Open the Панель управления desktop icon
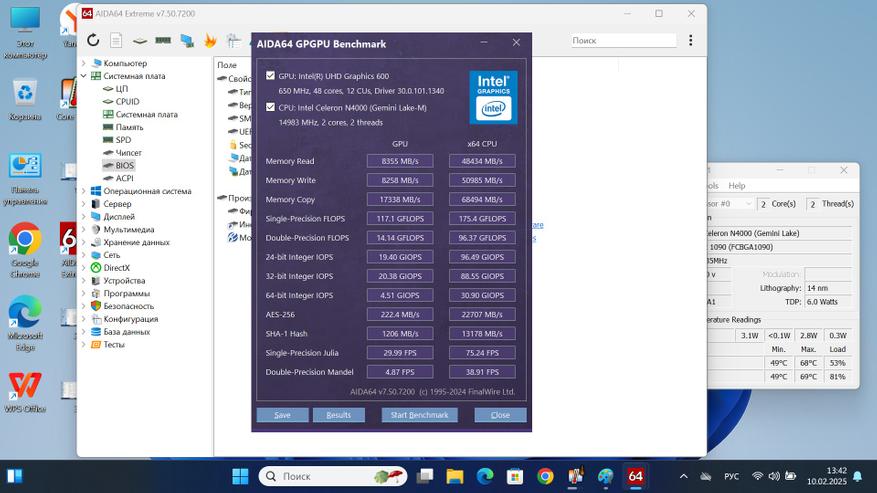The height and width of the screenshot is (493, 877). click(x=25, y=179)
